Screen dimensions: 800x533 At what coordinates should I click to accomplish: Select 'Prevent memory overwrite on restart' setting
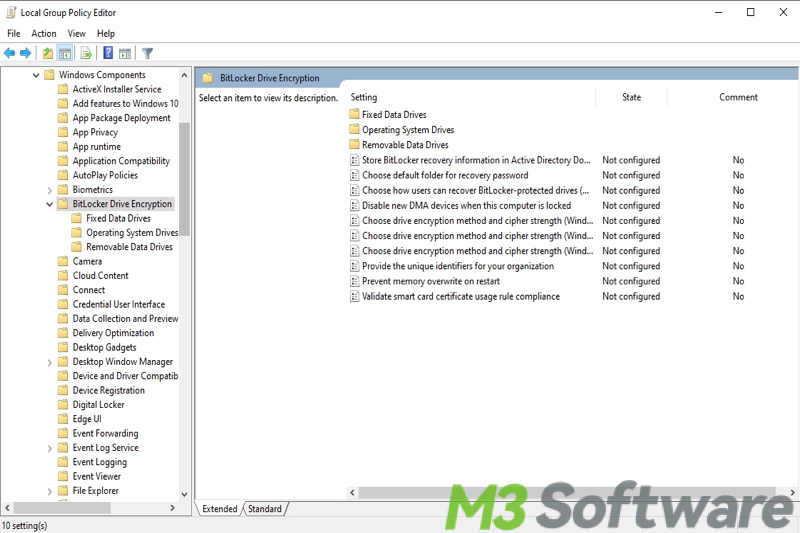coord(430,281)
